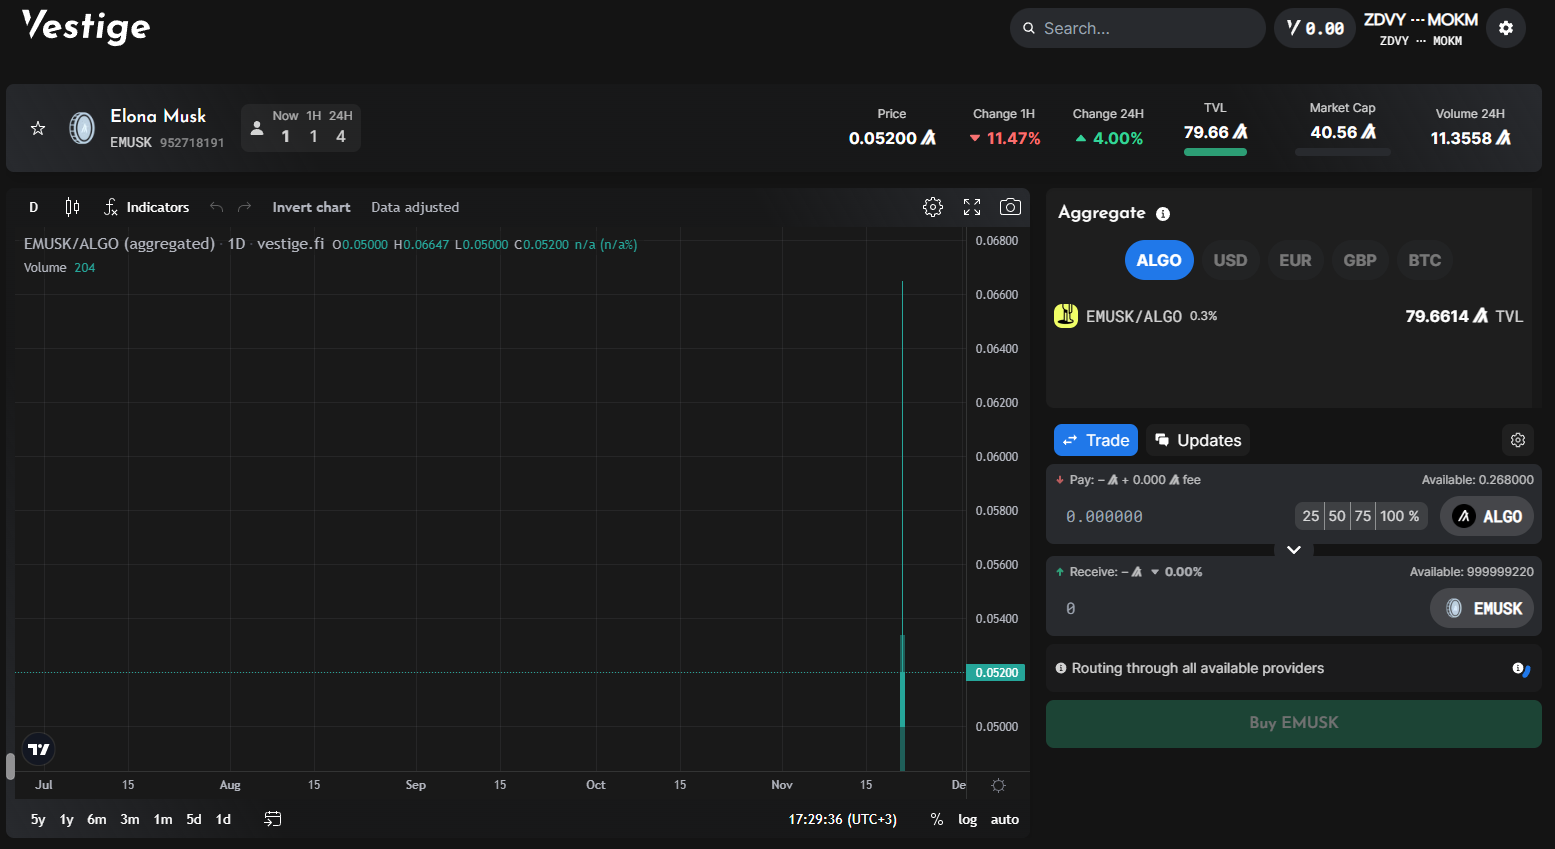Image resolution: width=1555 pixels, height=849 pixels.
Task: Click the account settings gear in header
Action: pos(1505,28)
